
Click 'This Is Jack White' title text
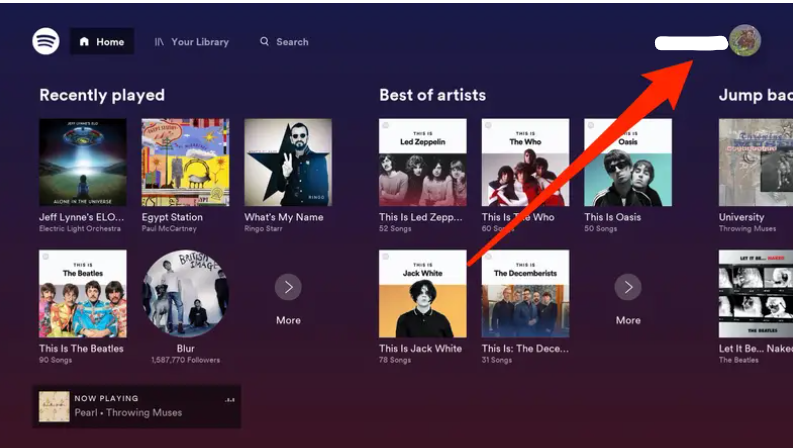[420, 348]
